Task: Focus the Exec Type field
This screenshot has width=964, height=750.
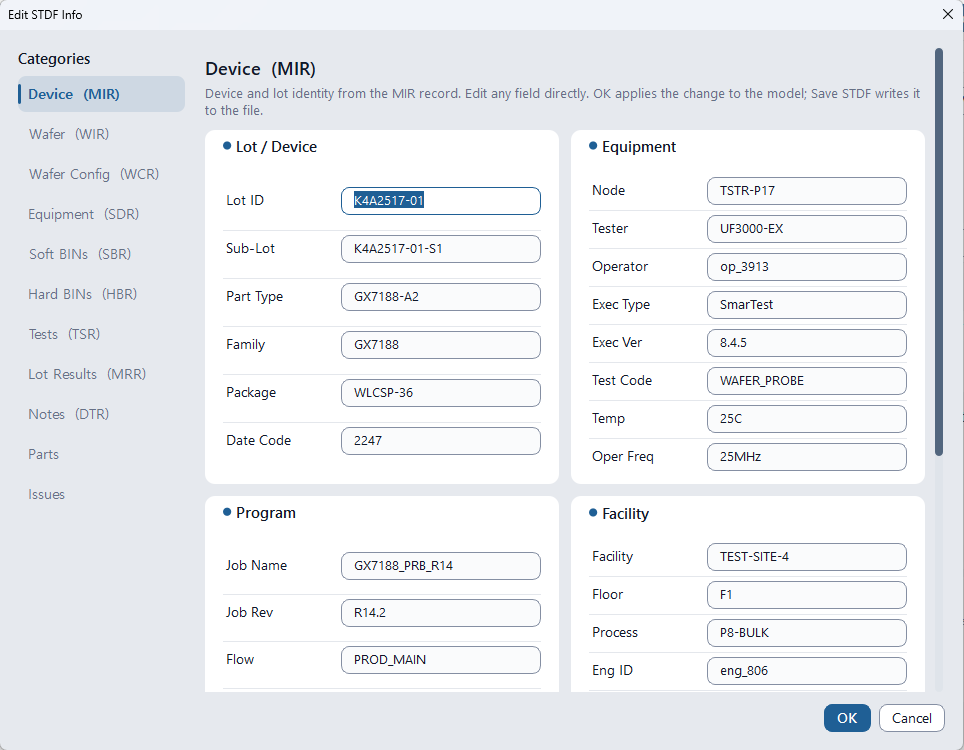Action: coord(807,305)
